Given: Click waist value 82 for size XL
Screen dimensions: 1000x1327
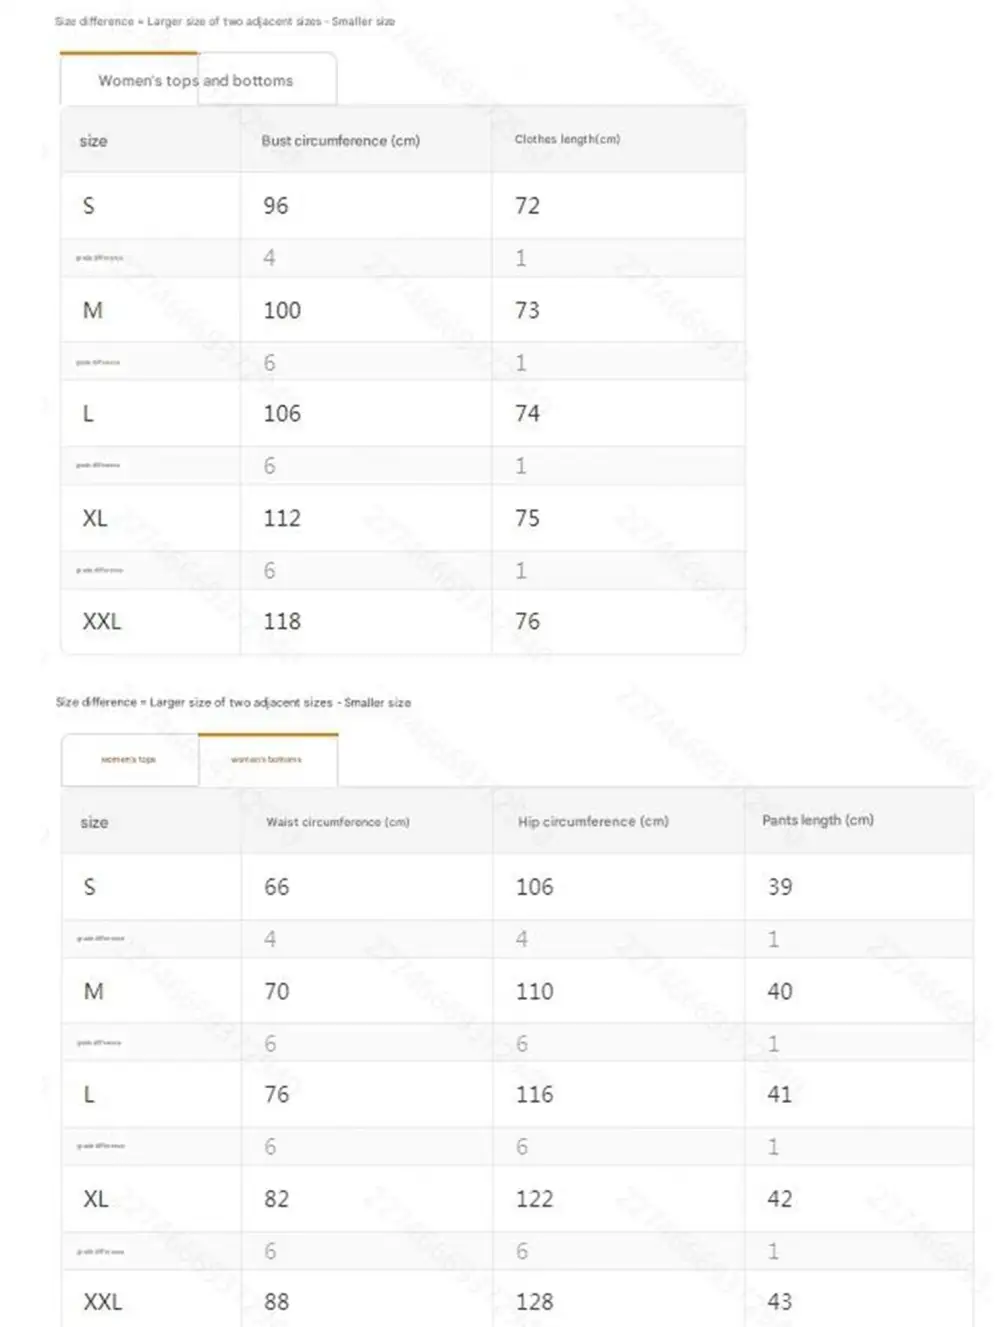Looking at the screenshot, I should click(x=277, y=1199).
